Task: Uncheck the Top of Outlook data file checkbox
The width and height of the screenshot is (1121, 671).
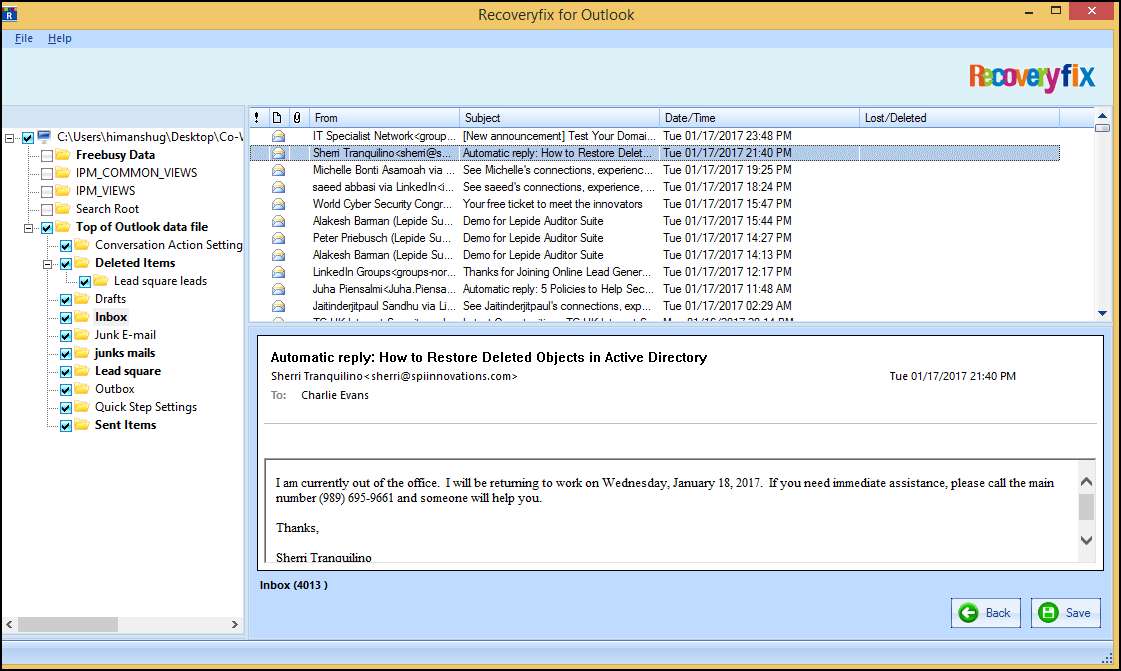Action: (x=47, y=228)
